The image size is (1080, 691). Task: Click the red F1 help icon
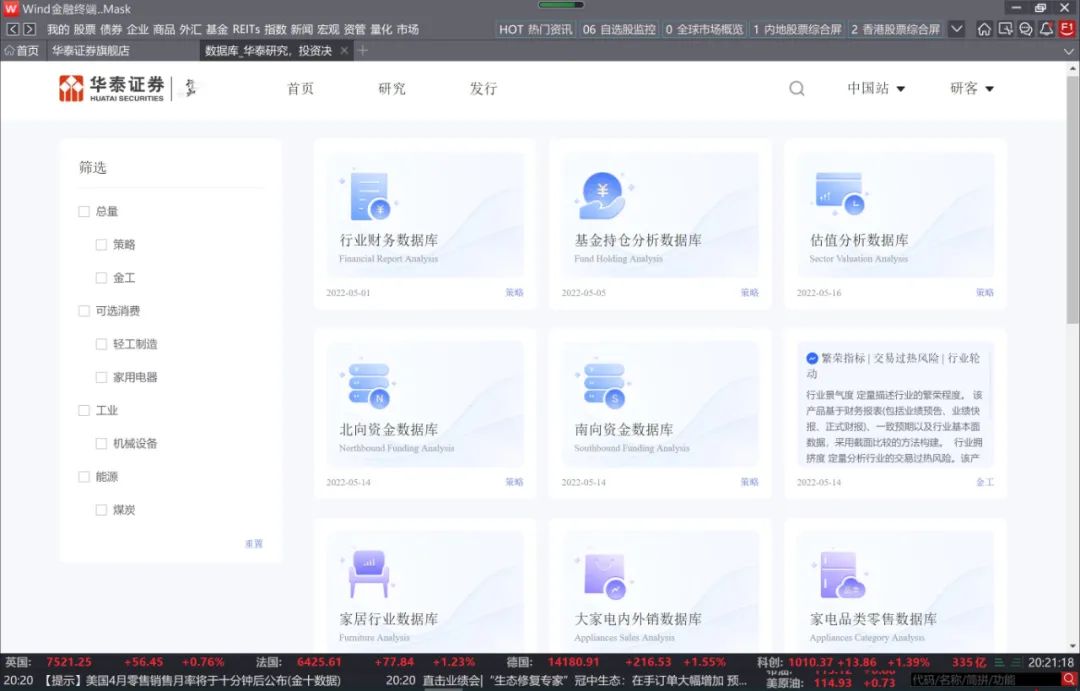[x=1067, y=29]
